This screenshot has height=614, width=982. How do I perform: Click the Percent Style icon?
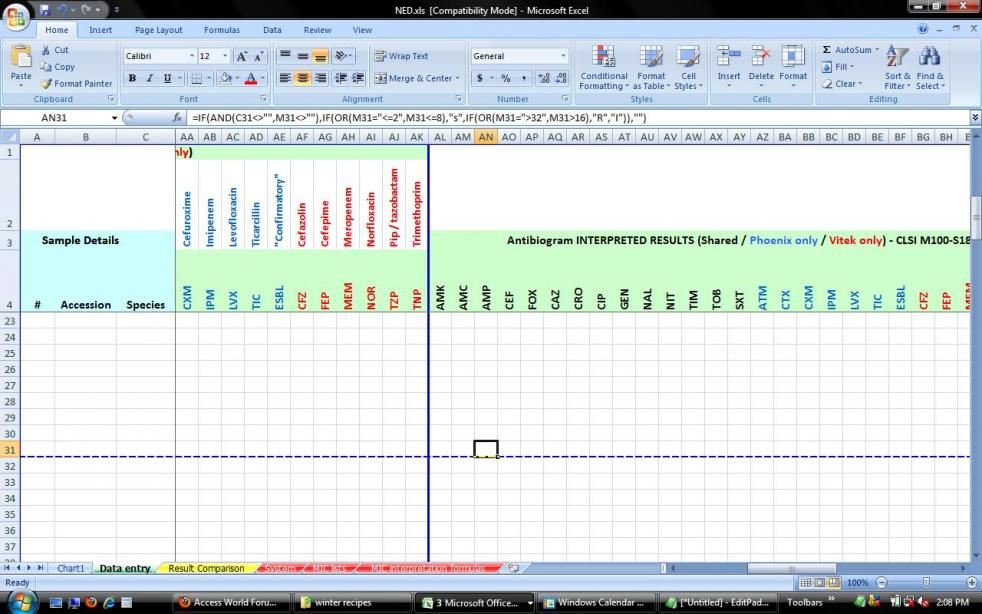point(506,78)
